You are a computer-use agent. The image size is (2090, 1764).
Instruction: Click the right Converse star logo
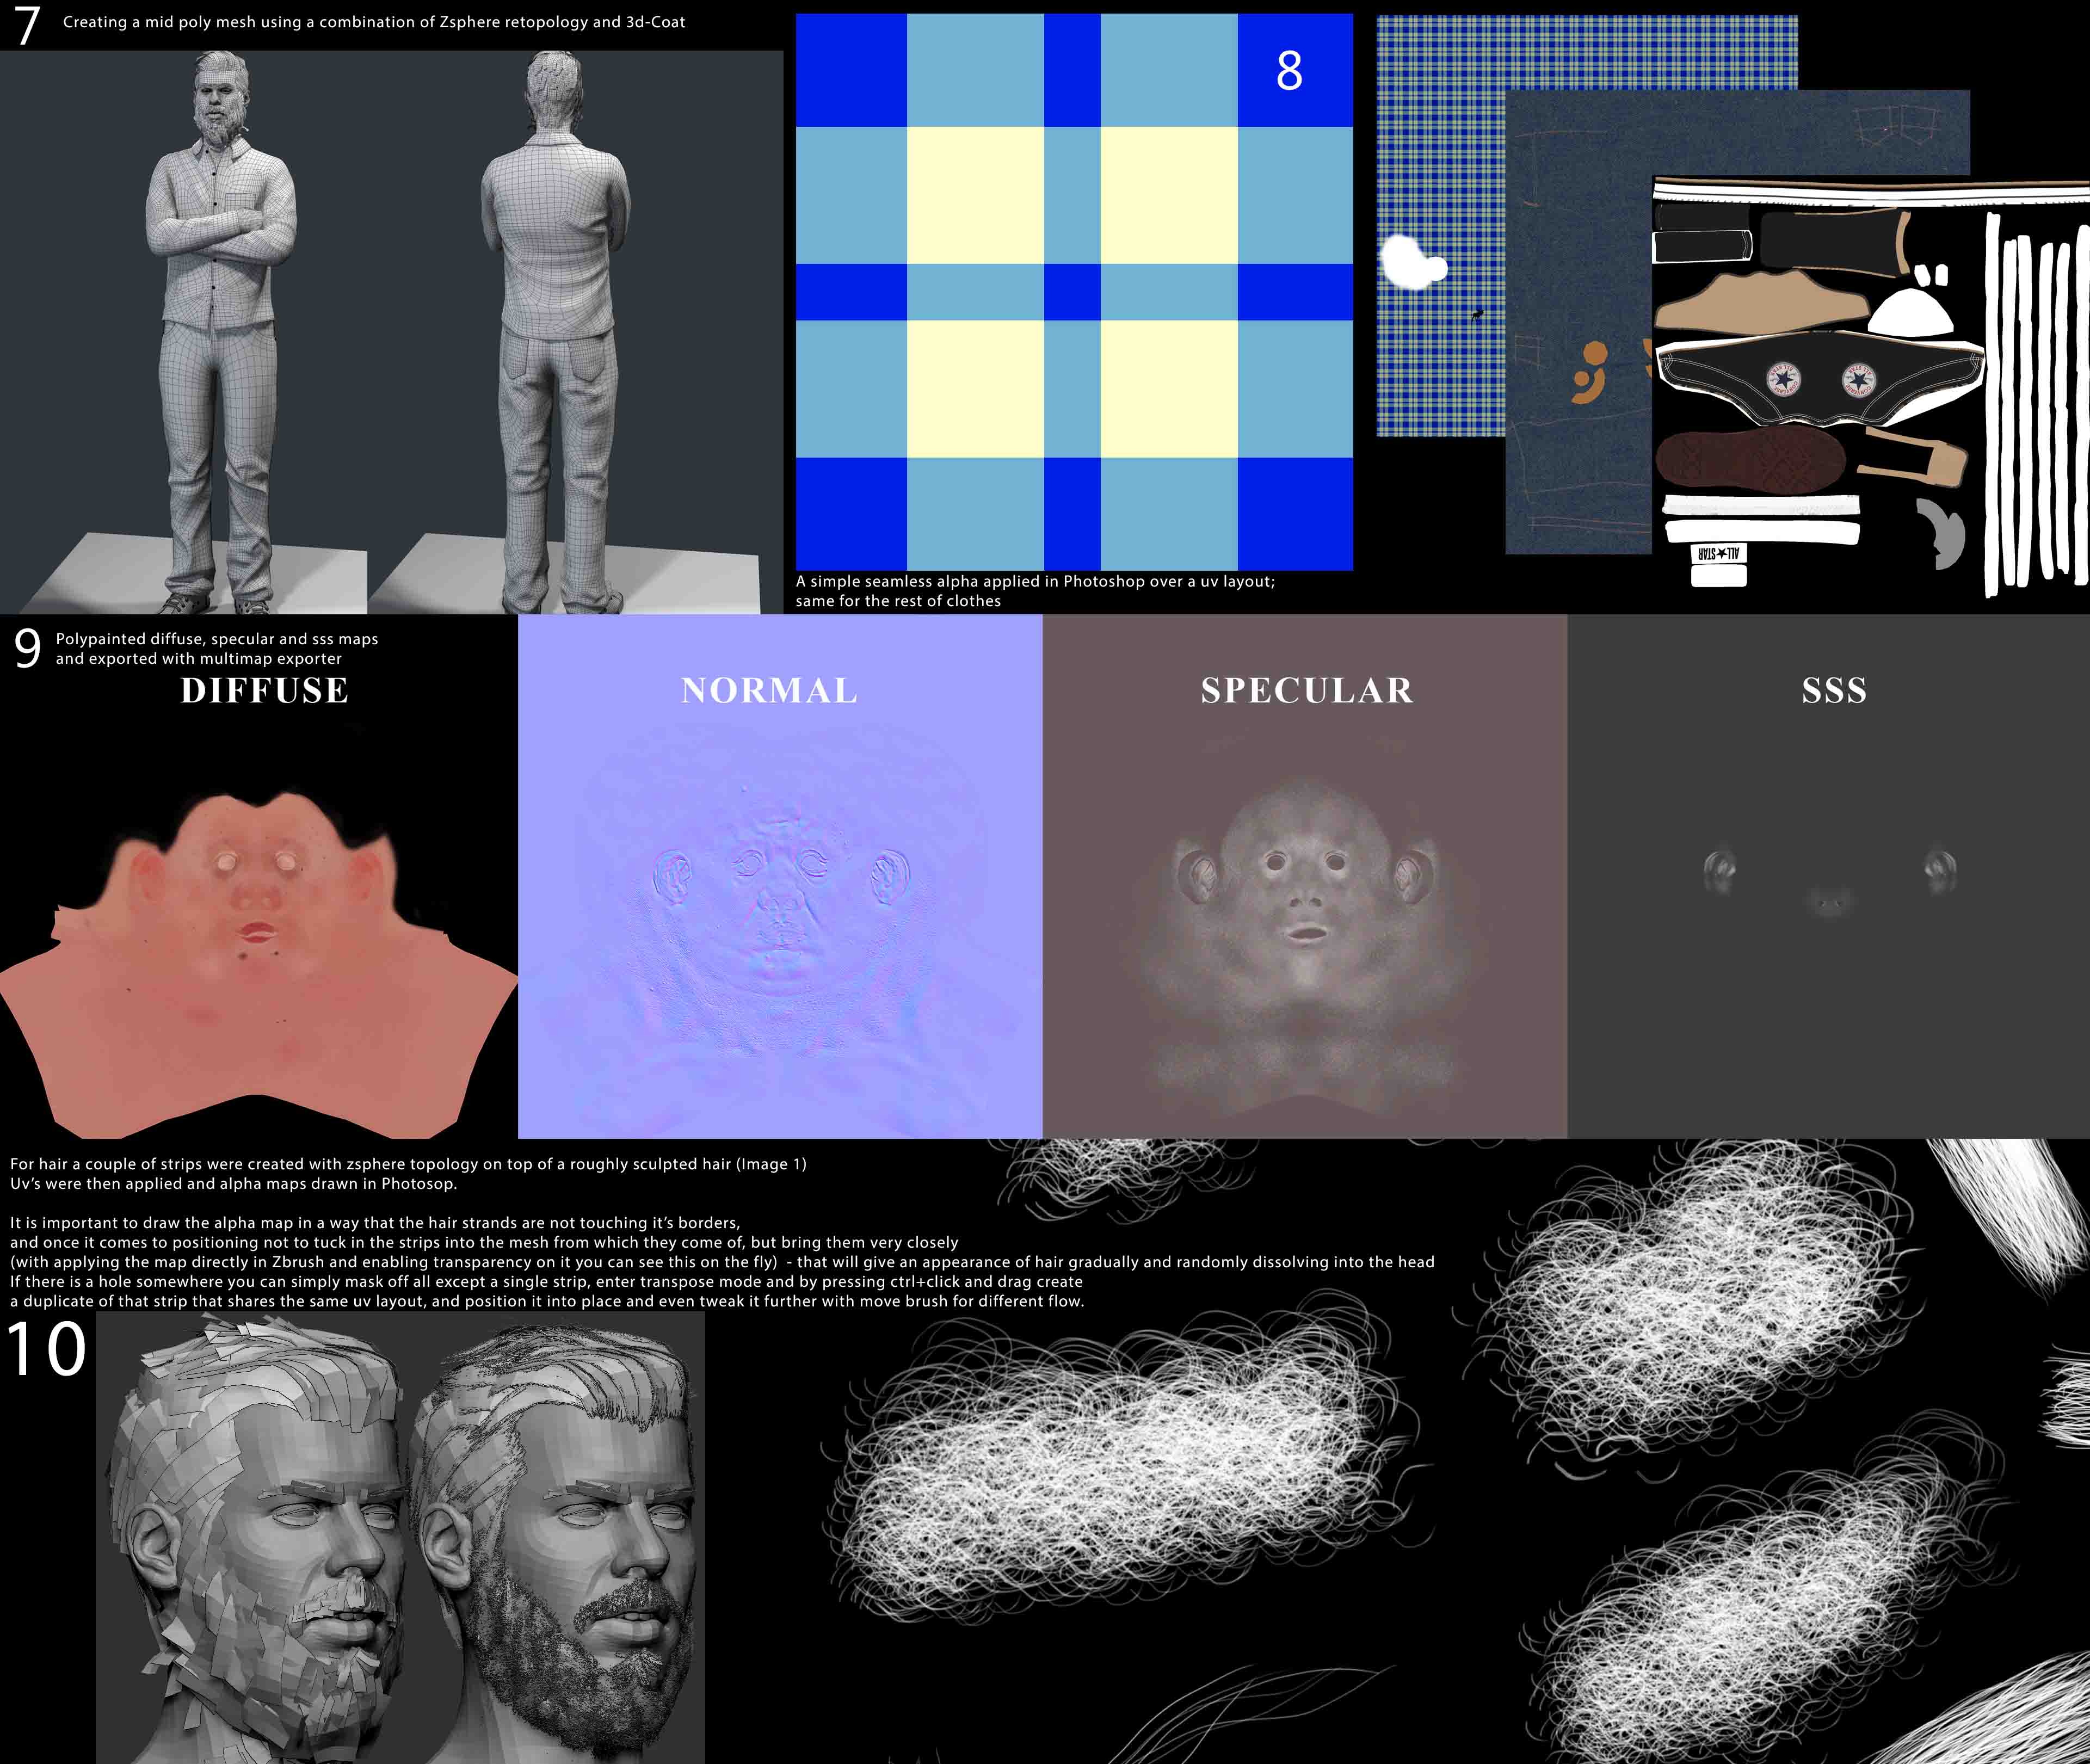(1858, 380)
